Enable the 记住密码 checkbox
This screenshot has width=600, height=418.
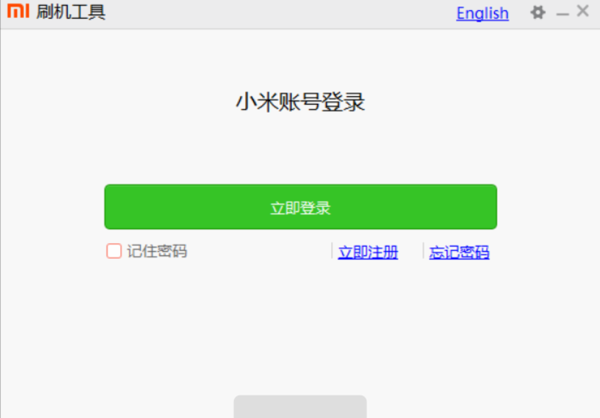114,251
